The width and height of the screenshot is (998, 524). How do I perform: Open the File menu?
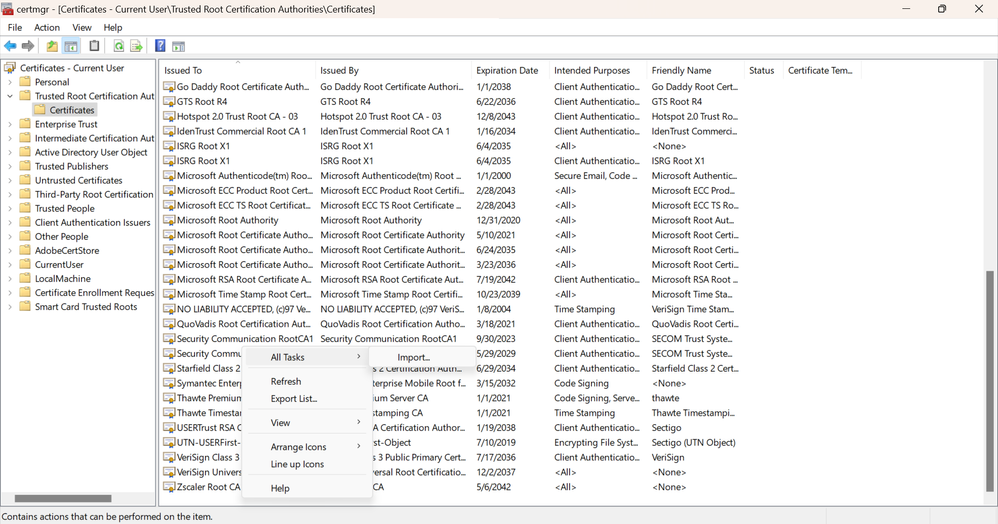[15, 27]
